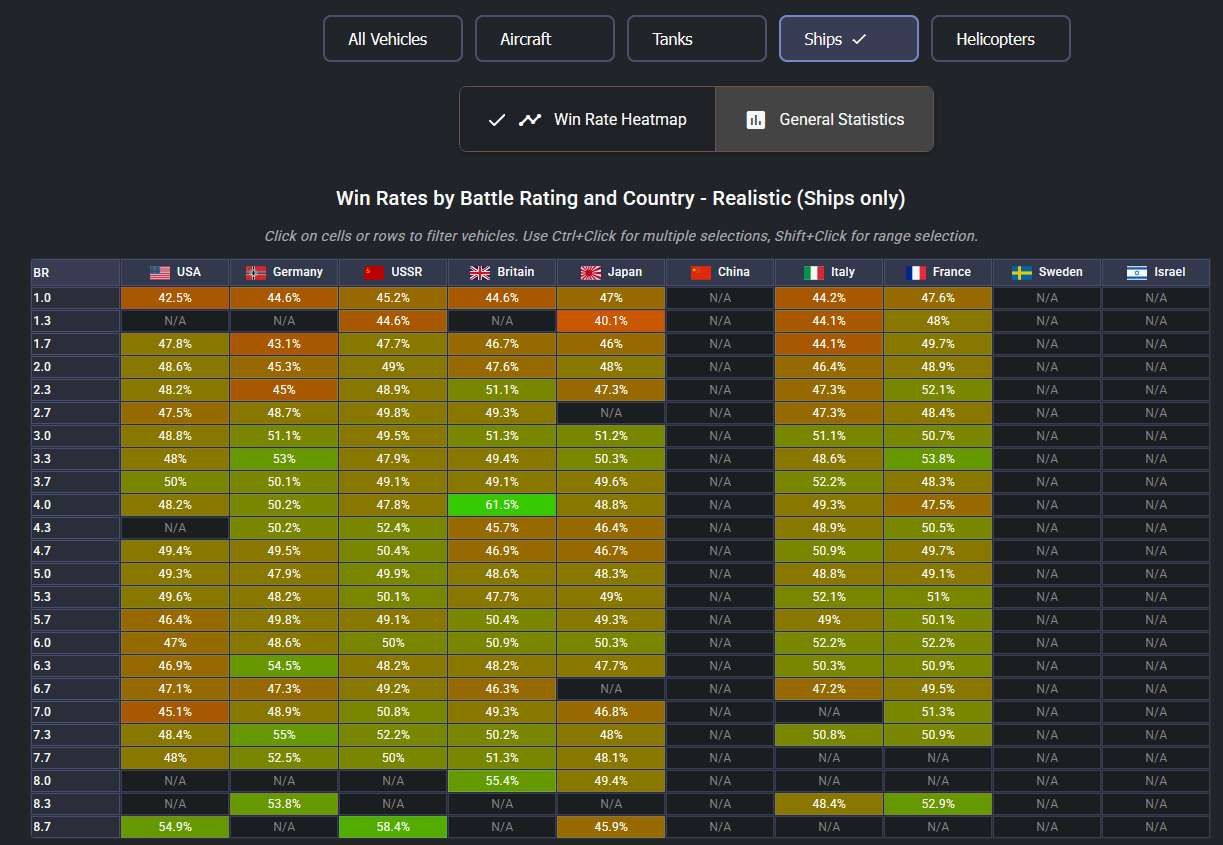Select the BR 3.3 row header

76,458
